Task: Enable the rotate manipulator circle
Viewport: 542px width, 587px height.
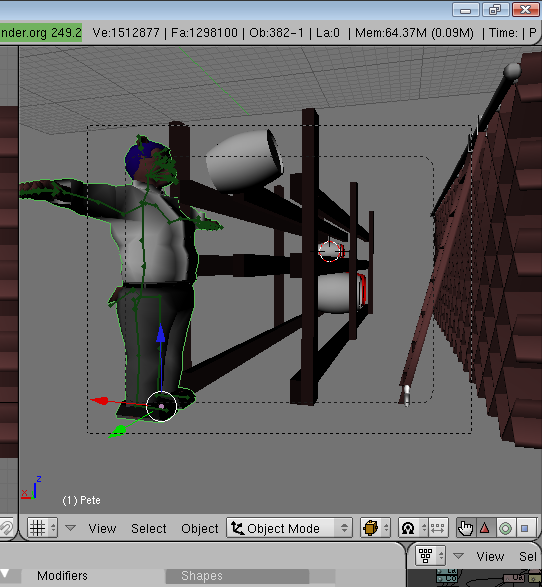Action: (x=505, y=528)
